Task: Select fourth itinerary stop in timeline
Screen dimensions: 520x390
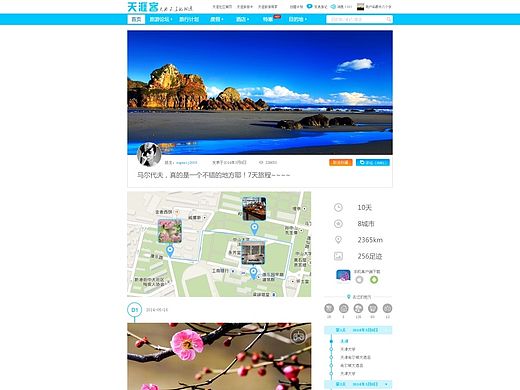Action: pyautogui.click(x=351, y=365)
